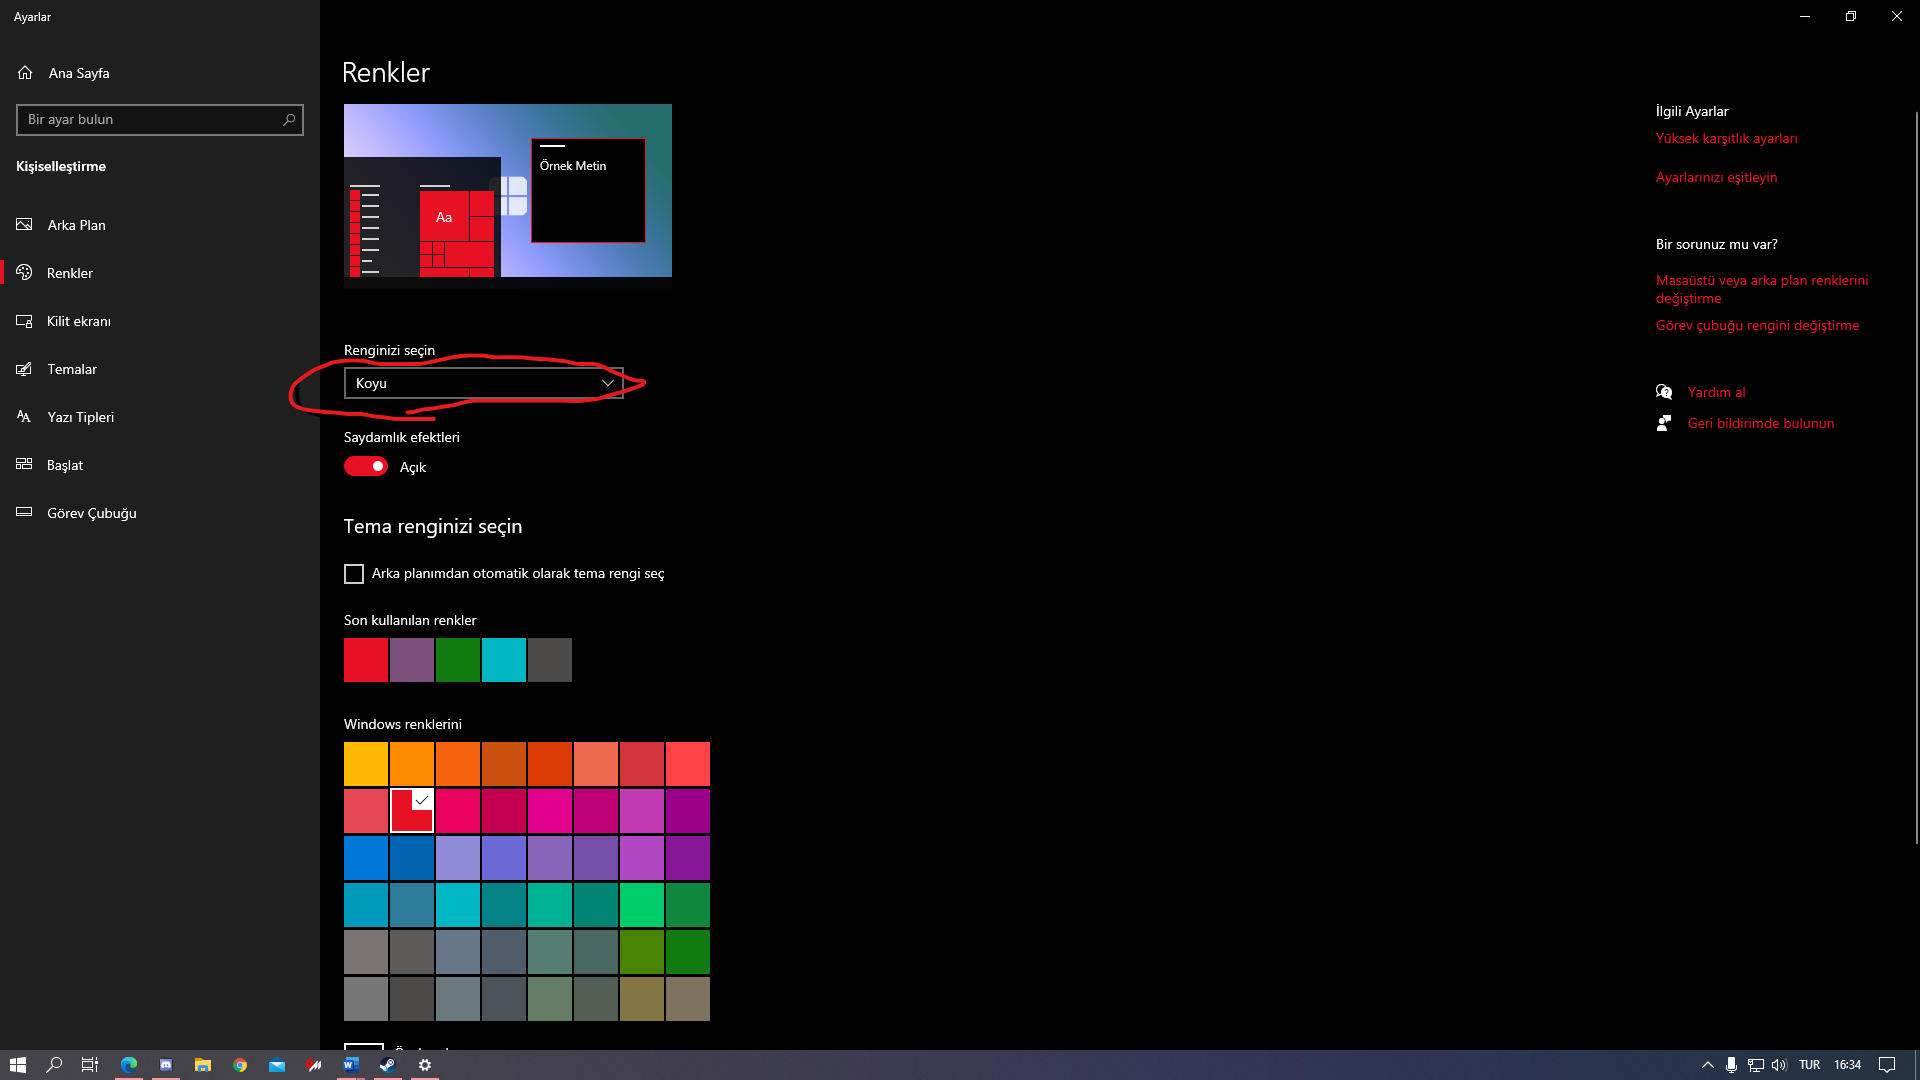Click the Kilit ekranı sidebar icon

pos(25,321)
